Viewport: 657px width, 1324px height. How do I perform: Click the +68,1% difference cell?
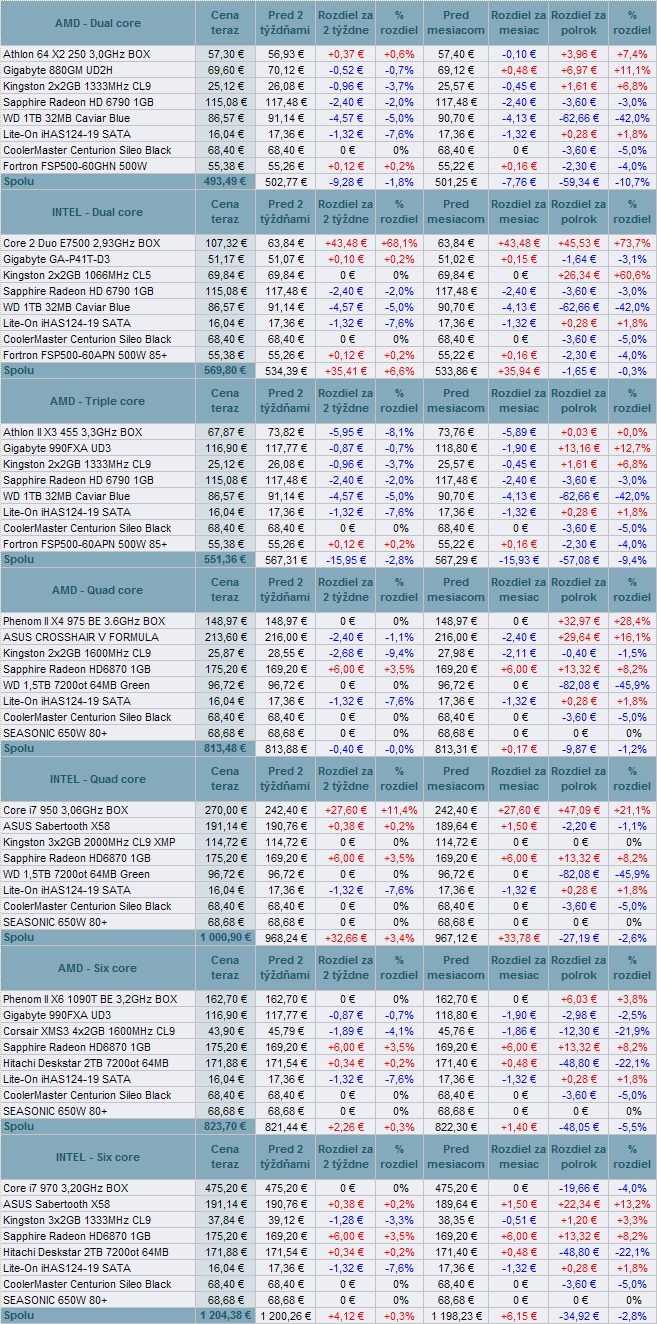[399, 243]
